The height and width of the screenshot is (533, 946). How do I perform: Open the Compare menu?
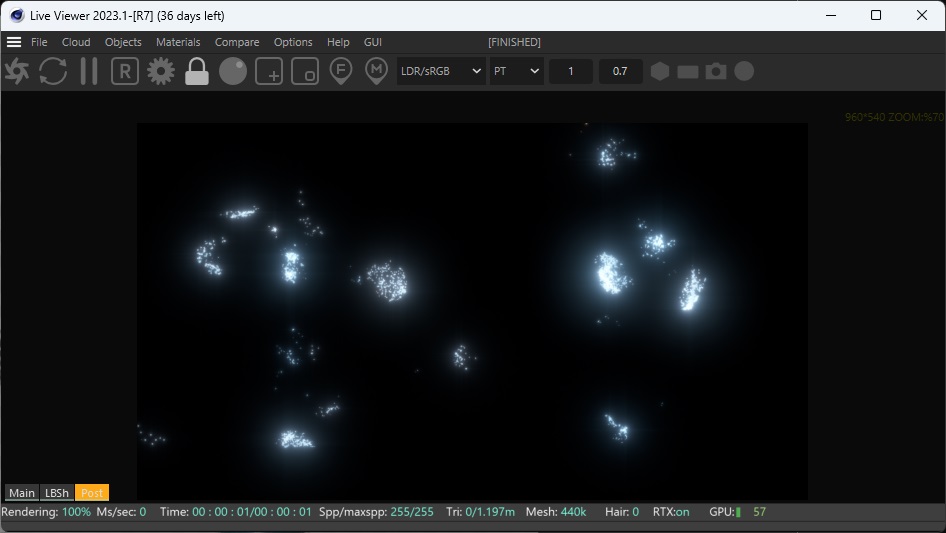click(x=237, y=42)
